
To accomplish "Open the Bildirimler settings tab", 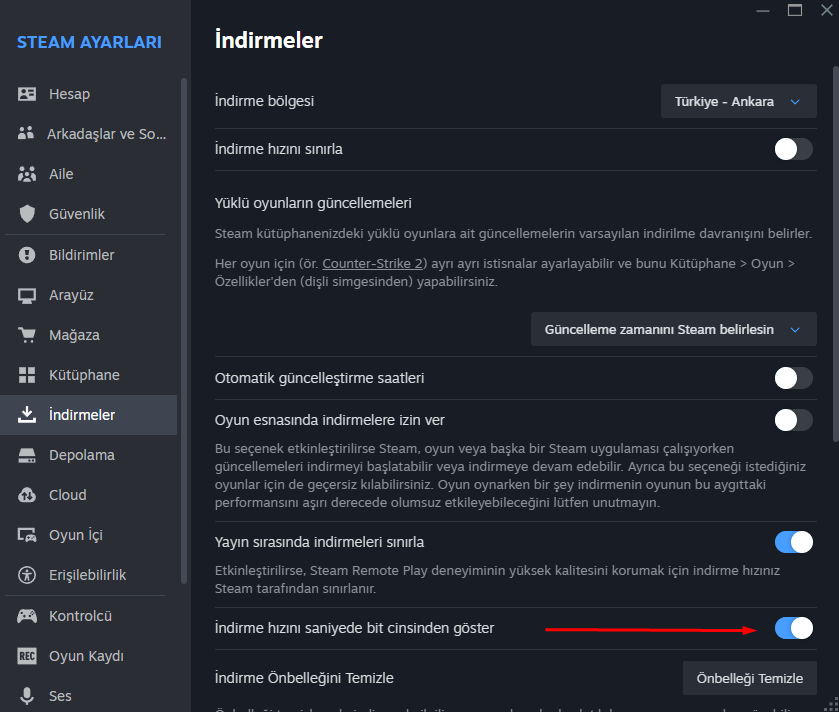I will click(x=81, y=255).
